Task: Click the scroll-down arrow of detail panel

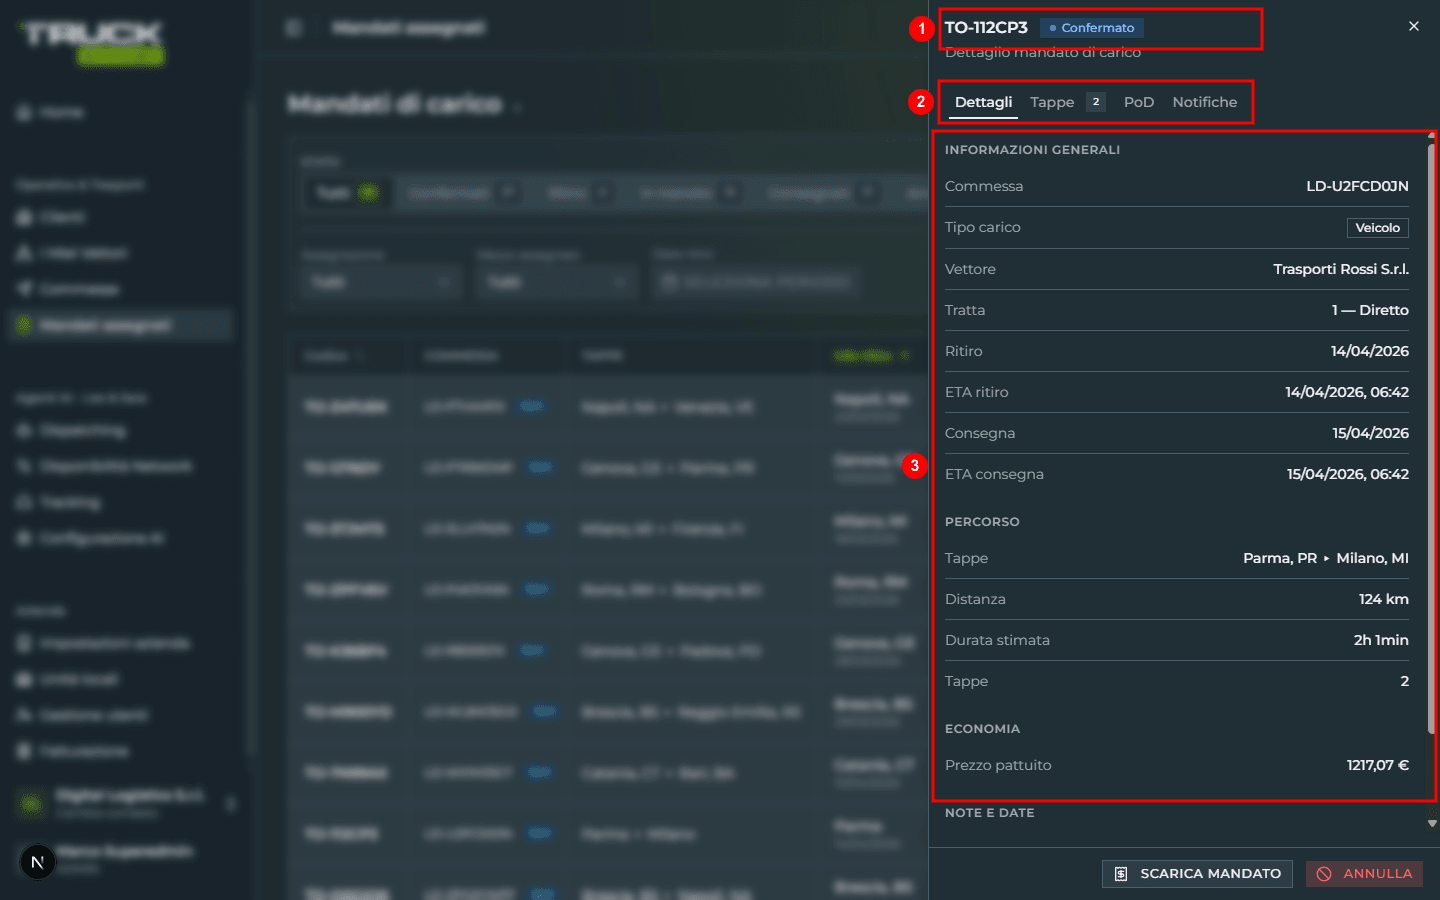Action: tap(1432, 824)
